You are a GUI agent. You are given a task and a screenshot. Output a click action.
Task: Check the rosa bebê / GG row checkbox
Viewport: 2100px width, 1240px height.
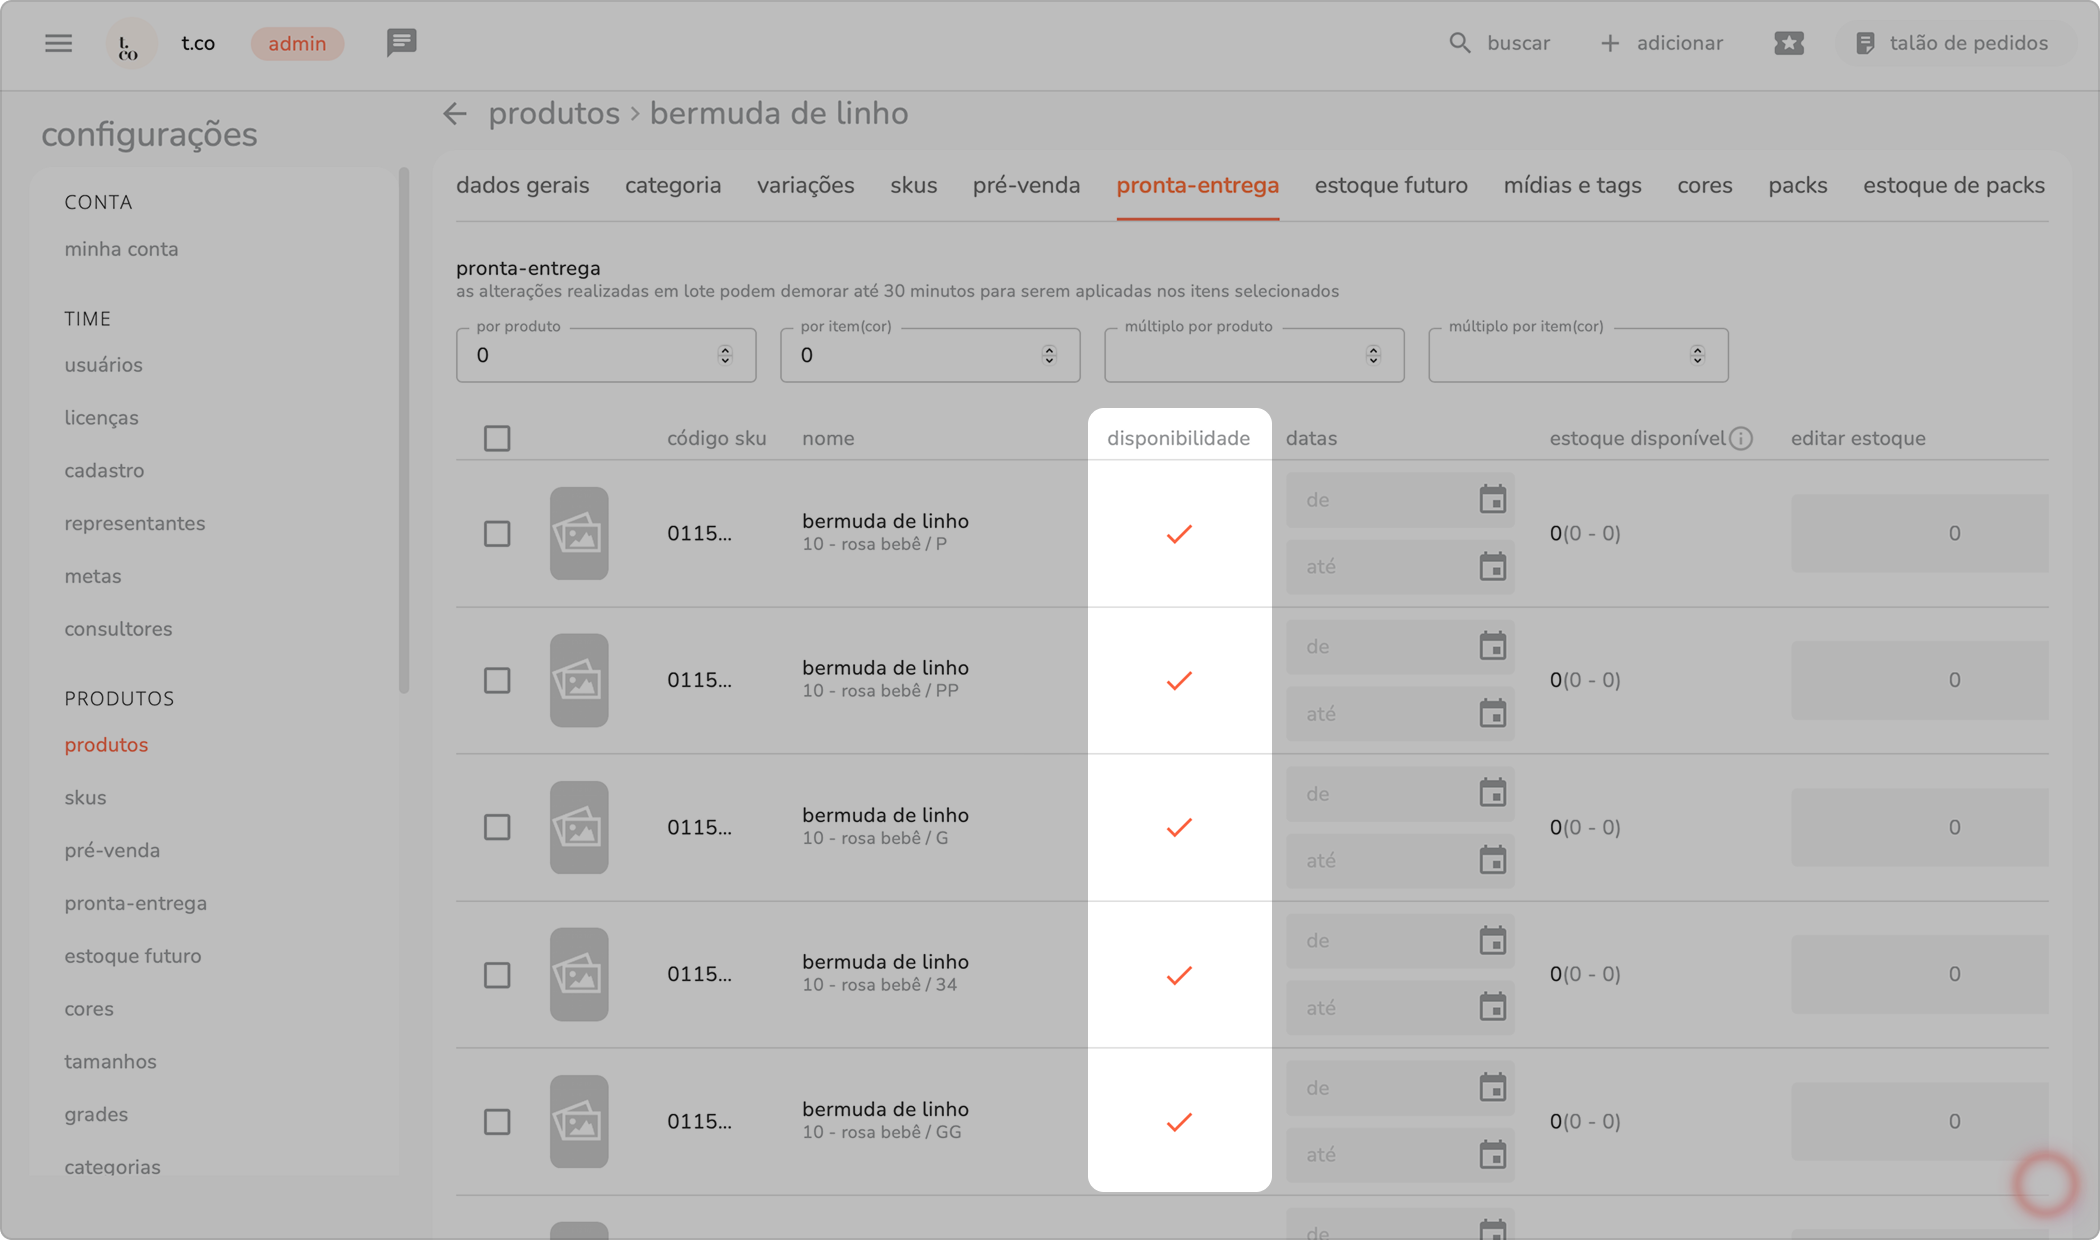point(497,1122)
